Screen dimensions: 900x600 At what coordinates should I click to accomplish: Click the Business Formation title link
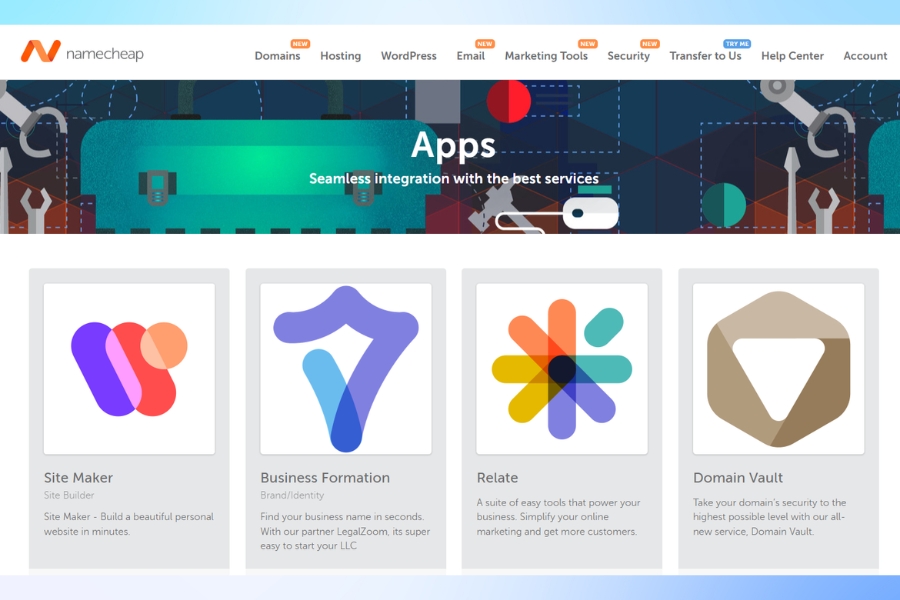(325, 478)
